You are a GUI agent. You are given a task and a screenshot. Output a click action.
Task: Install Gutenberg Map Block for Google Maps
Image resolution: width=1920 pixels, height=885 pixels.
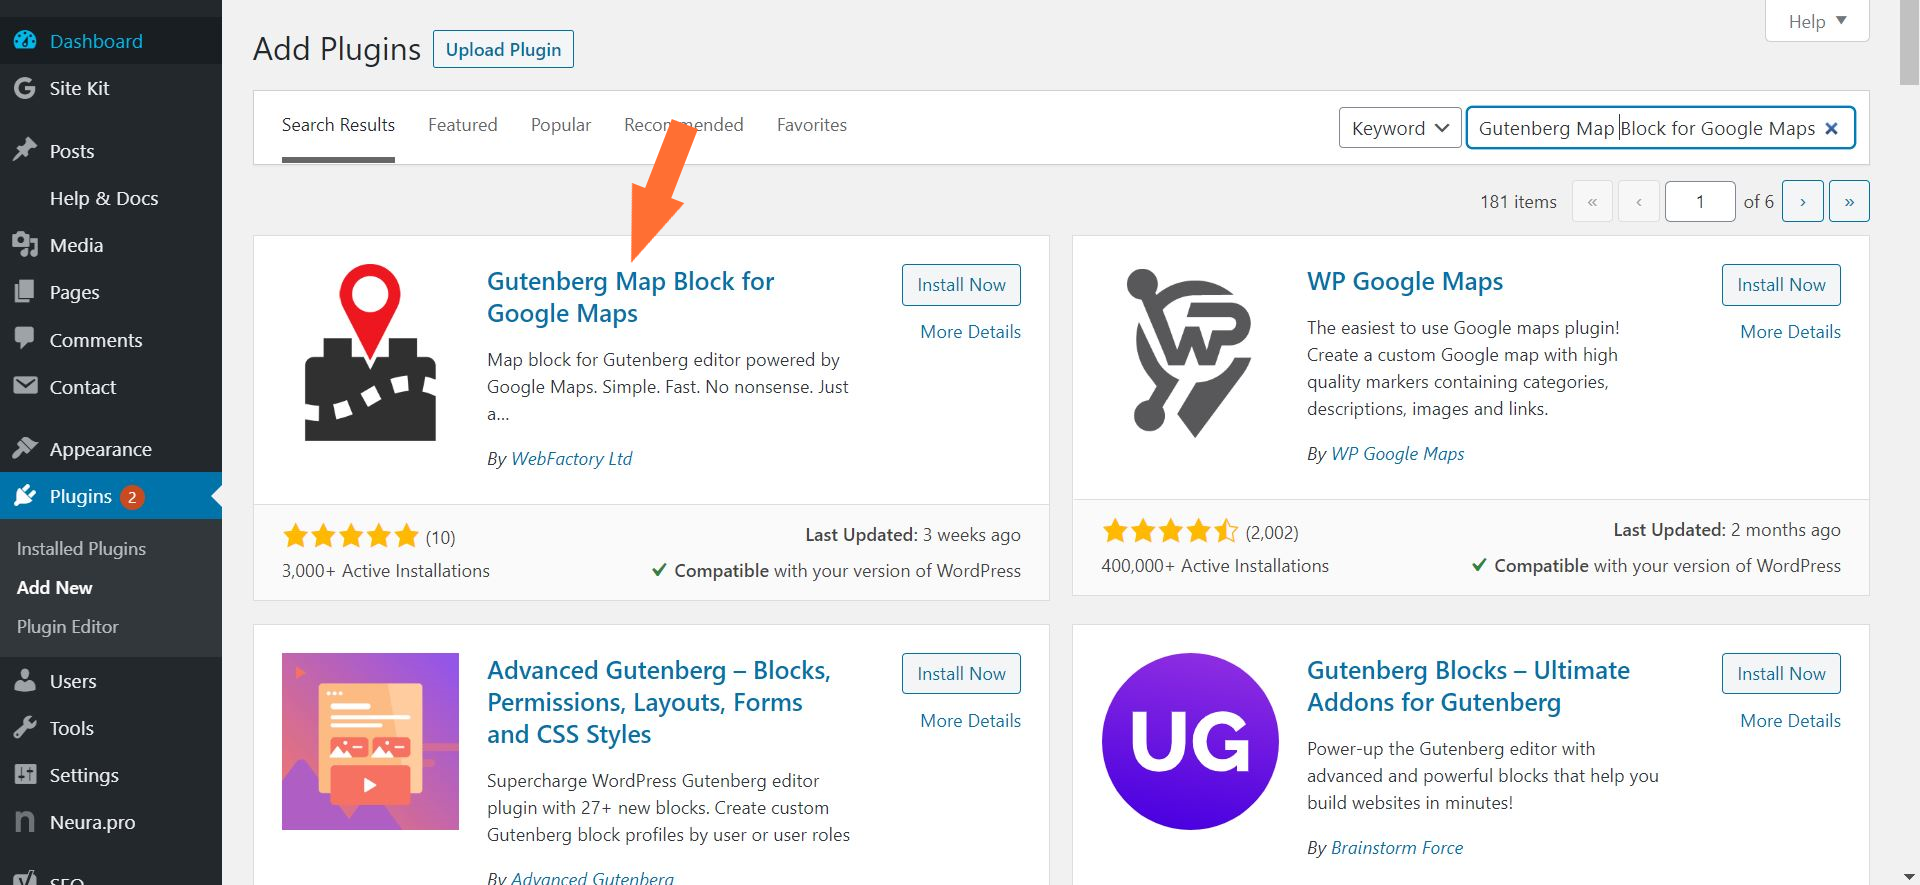[x=961, y=285]
